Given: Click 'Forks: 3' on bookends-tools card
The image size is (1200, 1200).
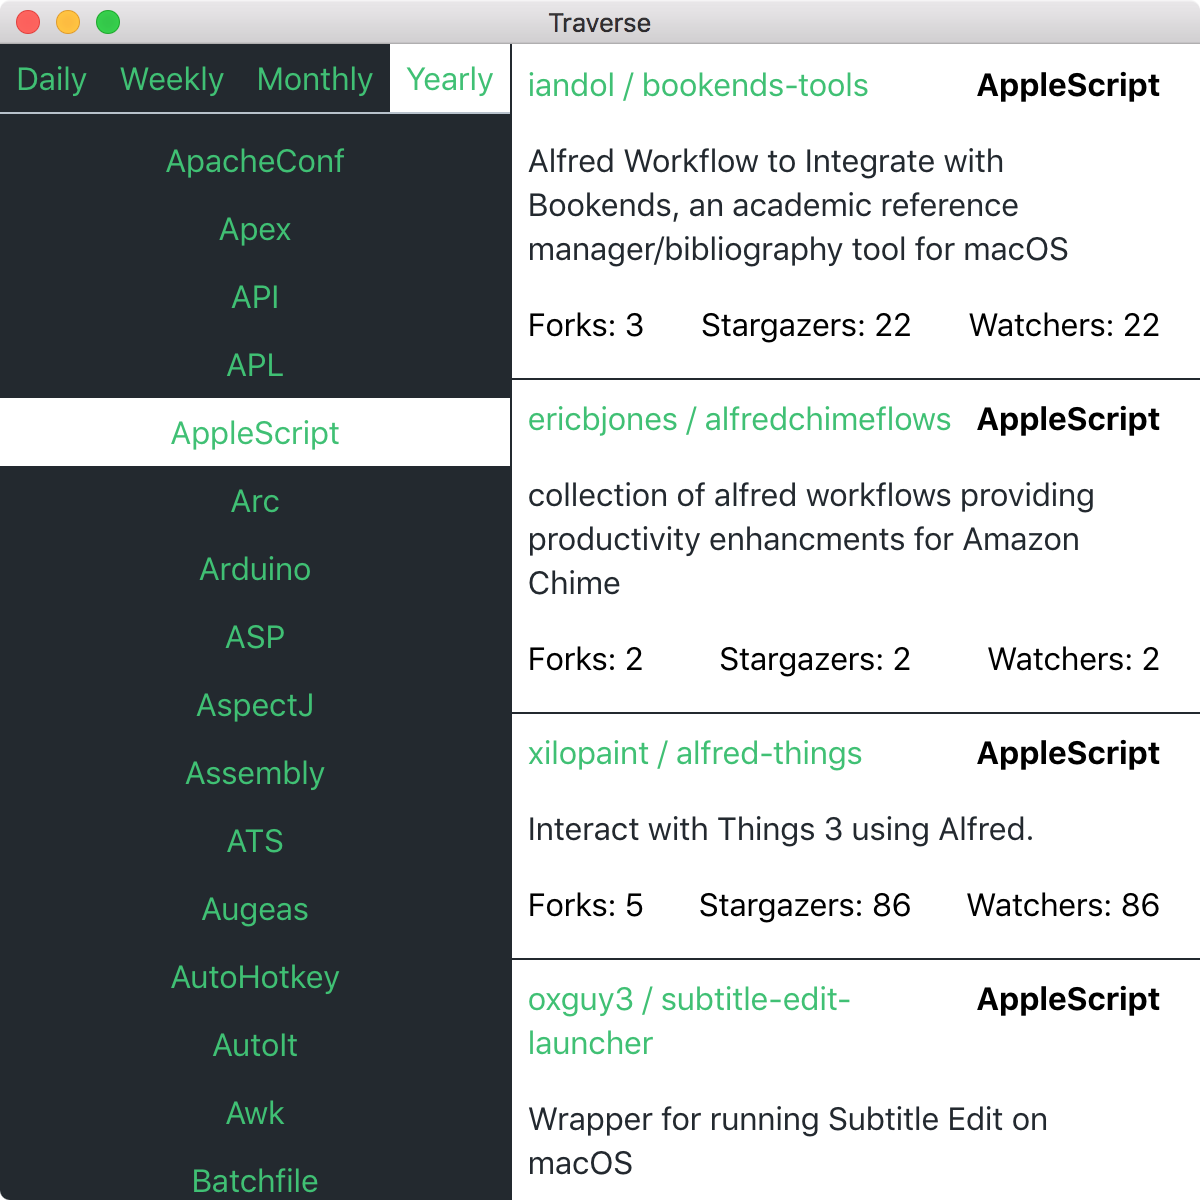Looking at the screenshot, I should [x=586, y=325].
